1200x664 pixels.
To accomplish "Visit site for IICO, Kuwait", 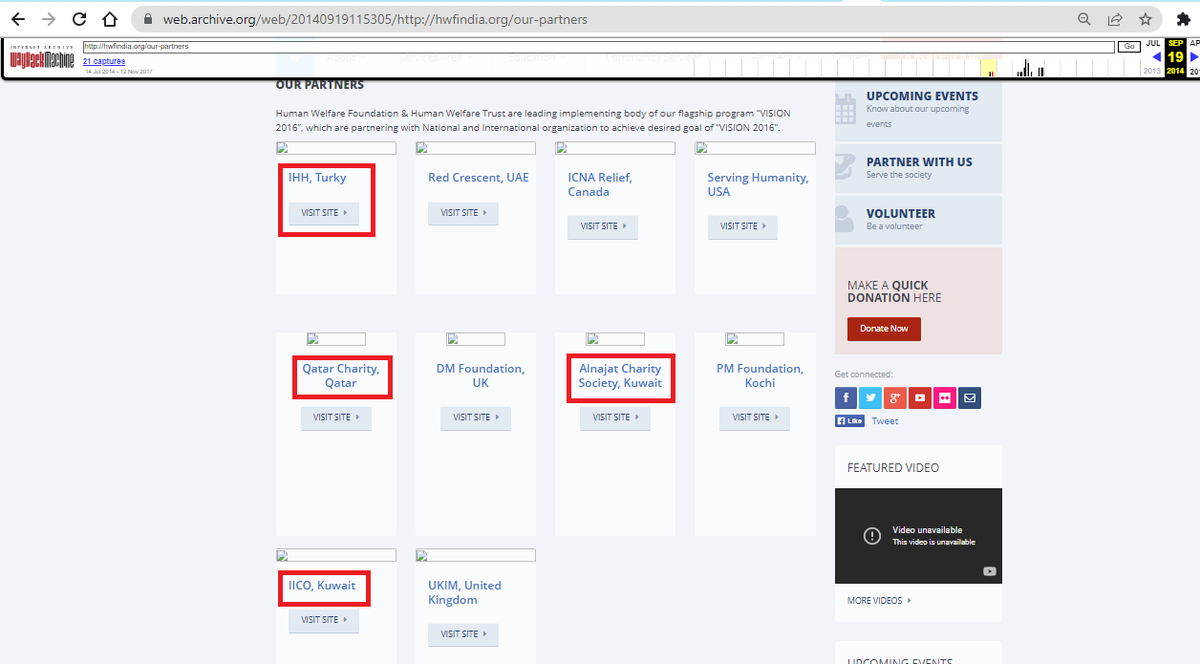I will pos(324,620).
